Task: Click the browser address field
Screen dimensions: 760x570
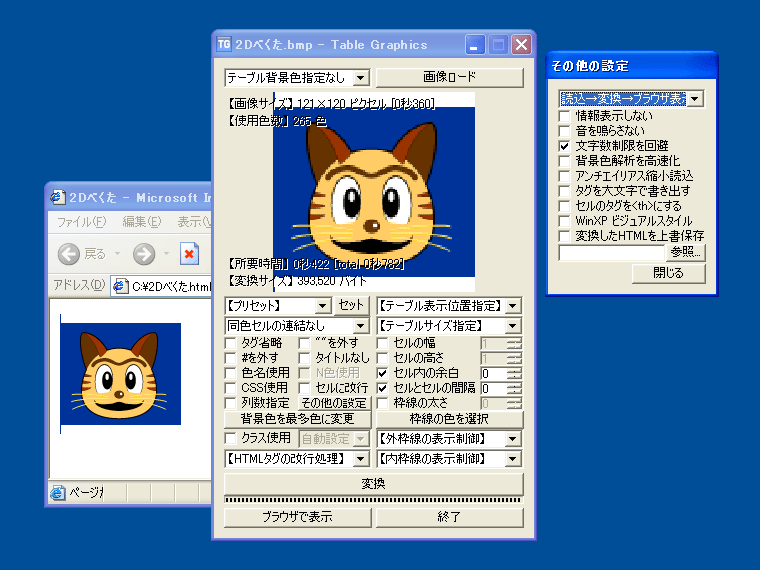Action: [x=162, y=286]
